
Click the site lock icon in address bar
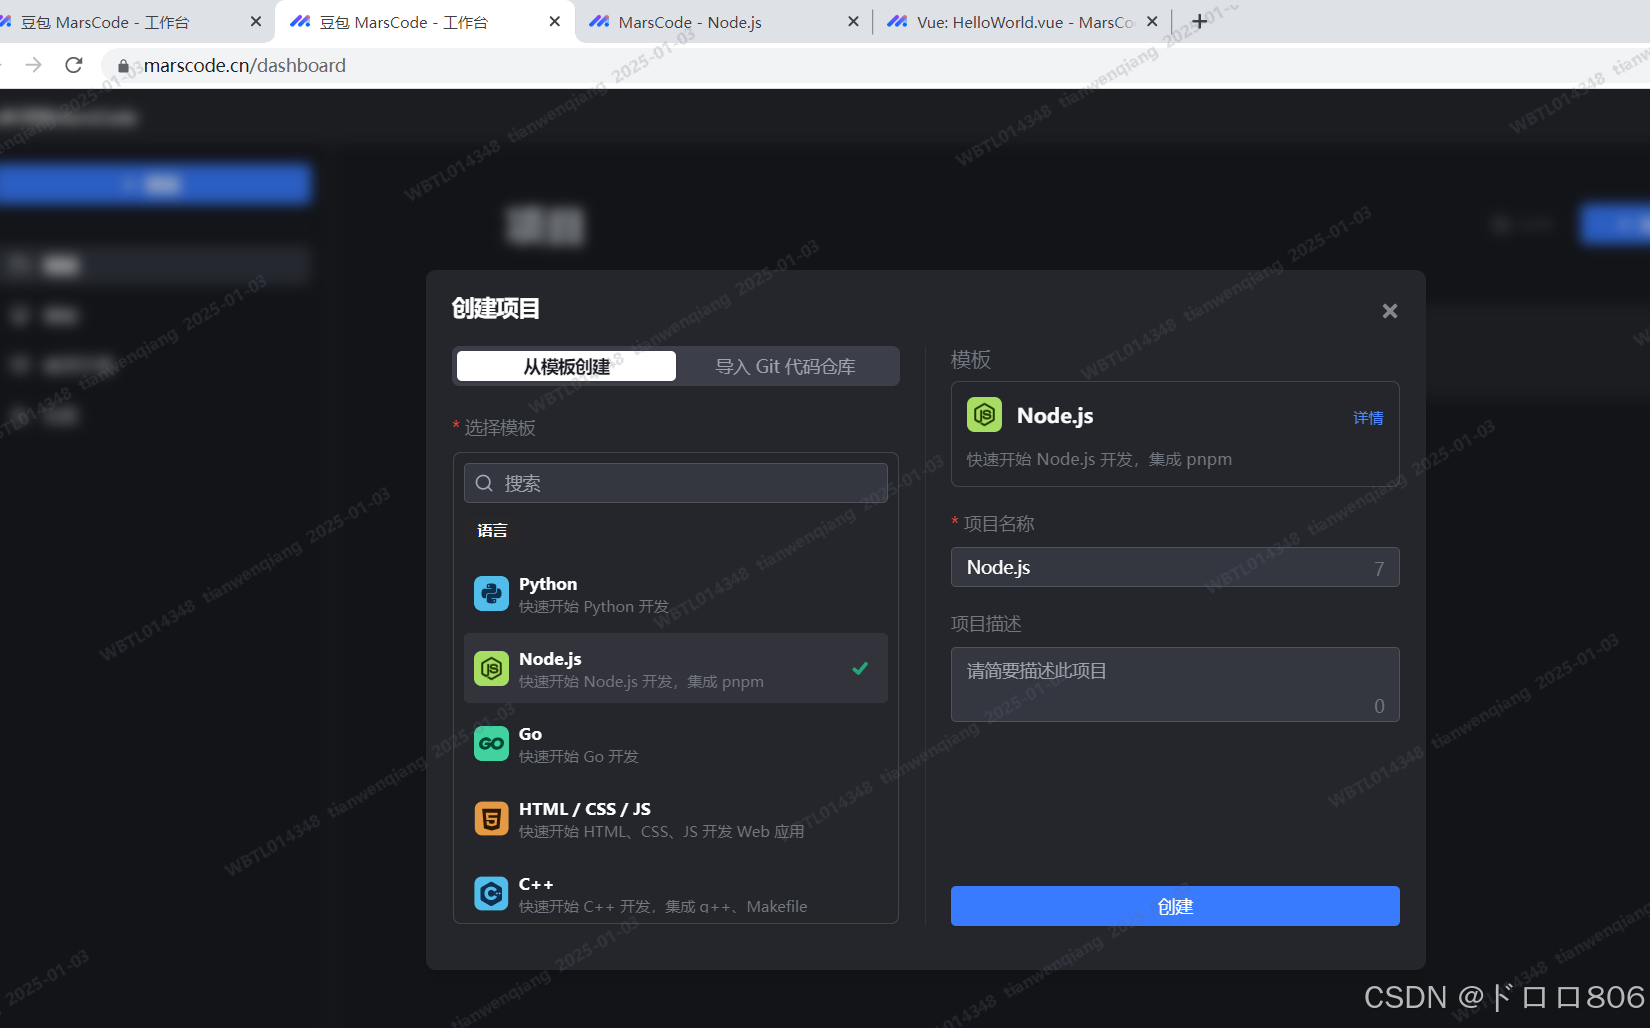click(x=123, y=66)
